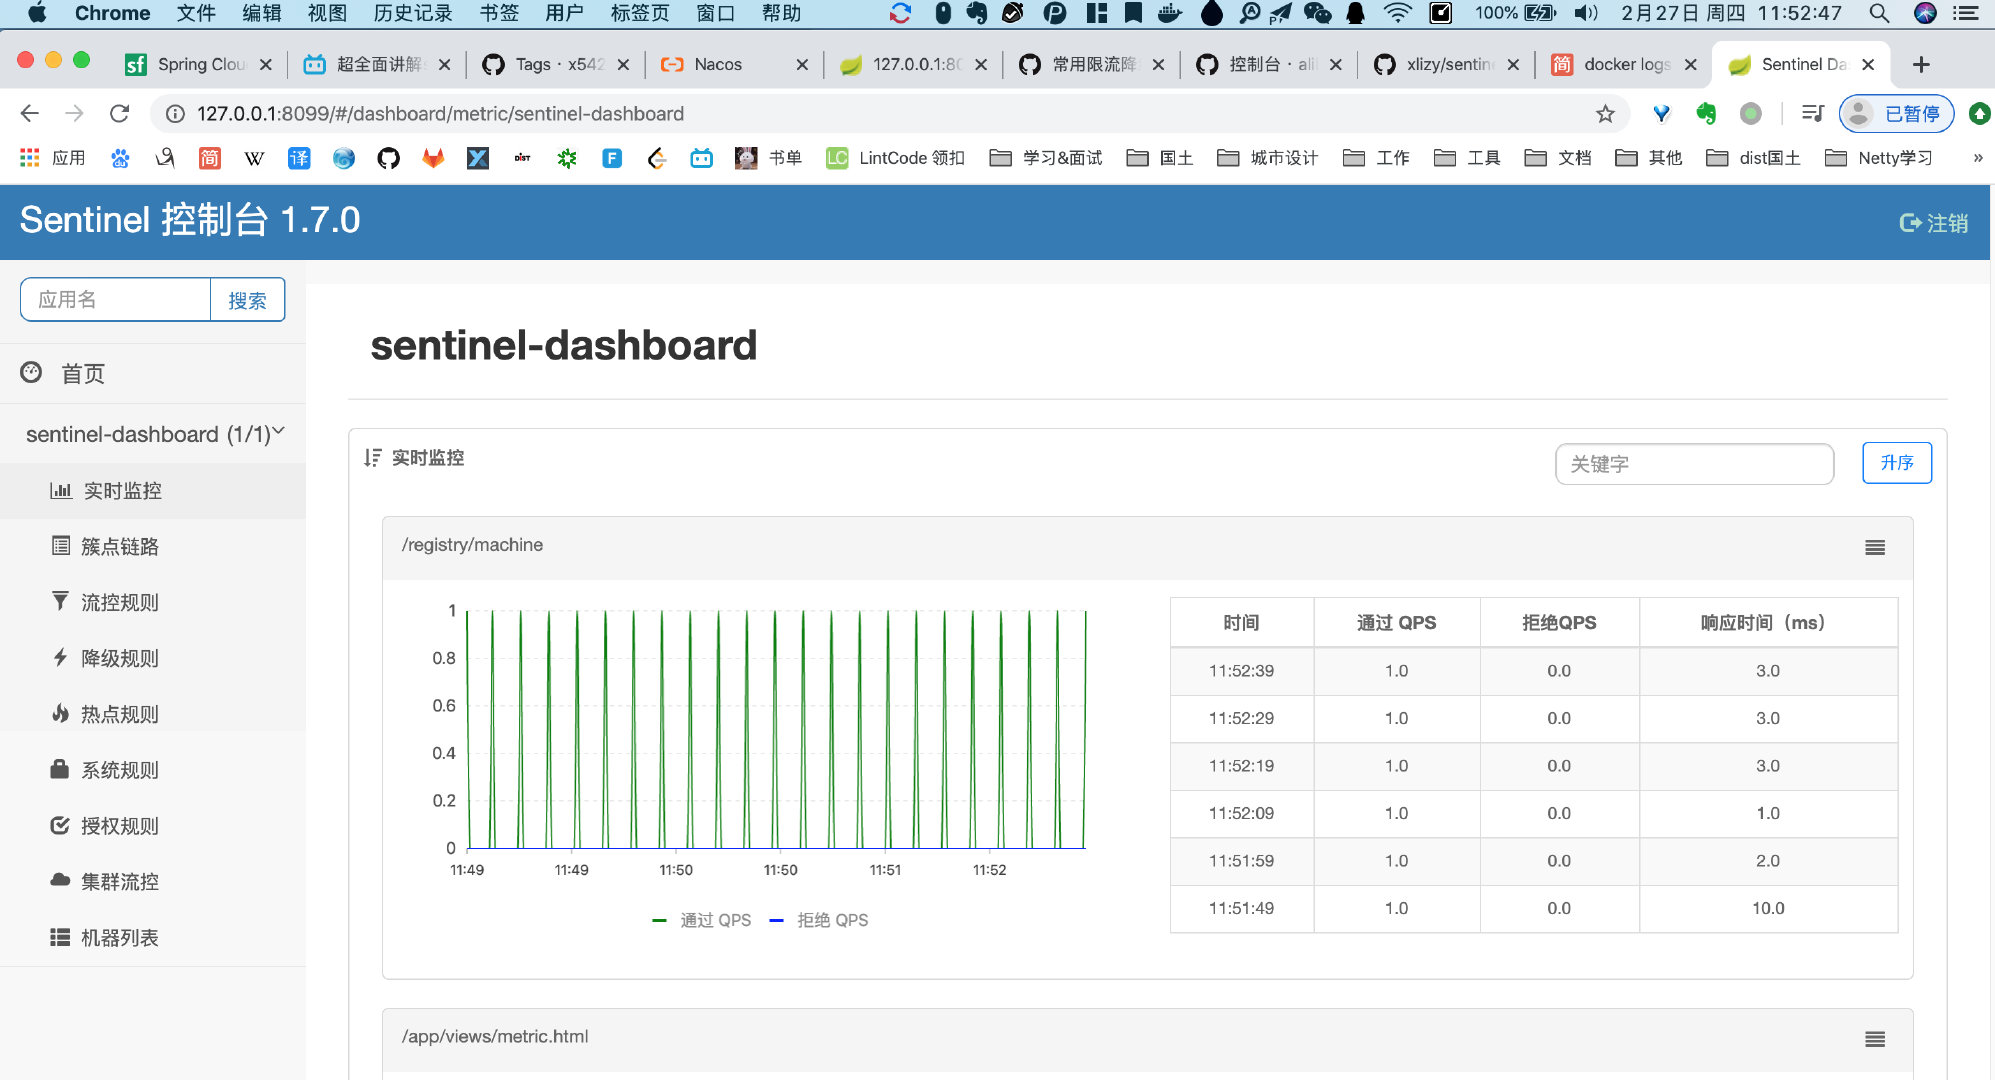The height and width of the screenshot is (1080, 1995).
Task: Switch to the Nacos tab
Action: click(735, 65)
